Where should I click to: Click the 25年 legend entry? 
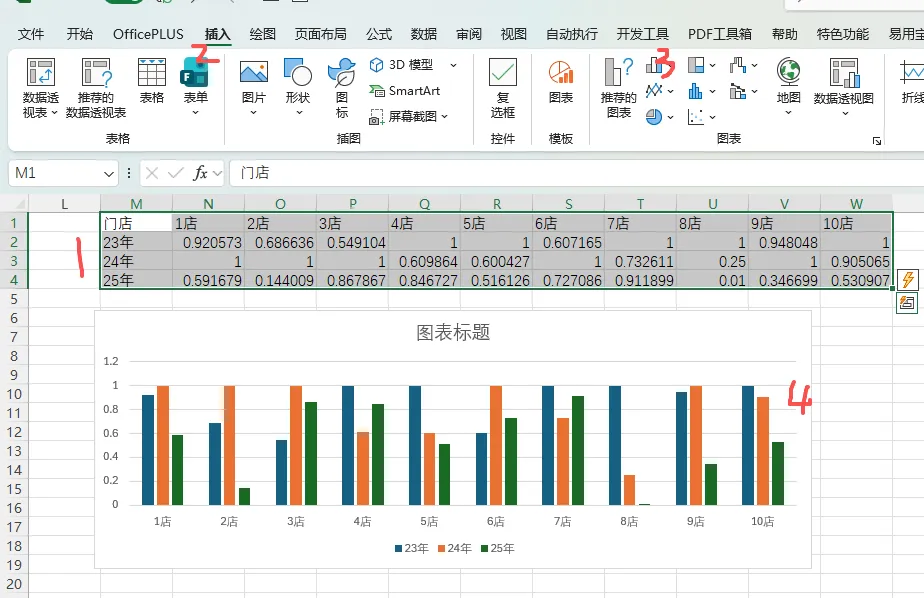498,549
